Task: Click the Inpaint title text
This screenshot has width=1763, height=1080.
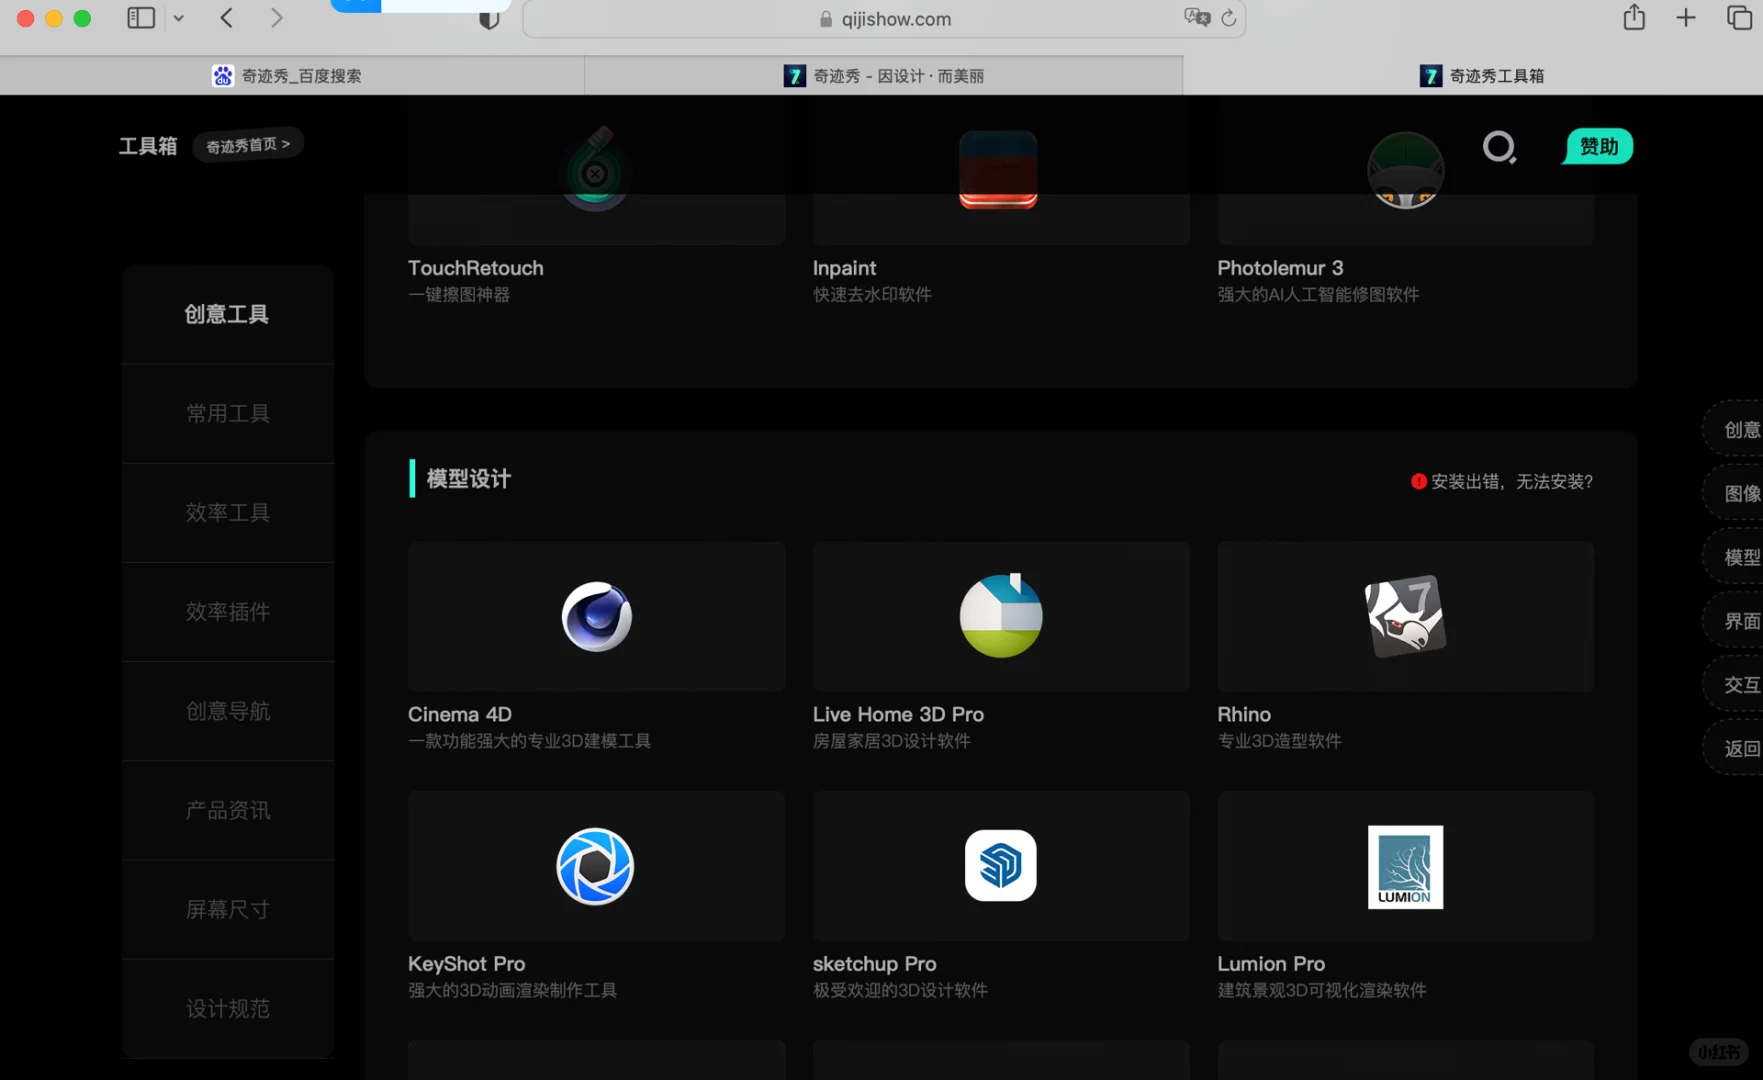Action: click(x=844, y=268)
